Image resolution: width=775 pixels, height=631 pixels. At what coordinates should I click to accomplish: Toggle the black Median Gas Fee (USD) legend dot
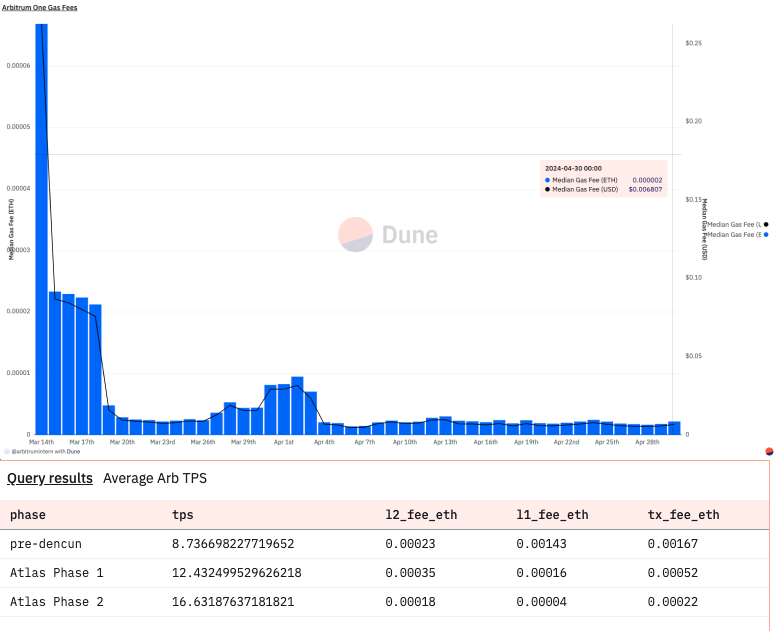tap(766, 224)
